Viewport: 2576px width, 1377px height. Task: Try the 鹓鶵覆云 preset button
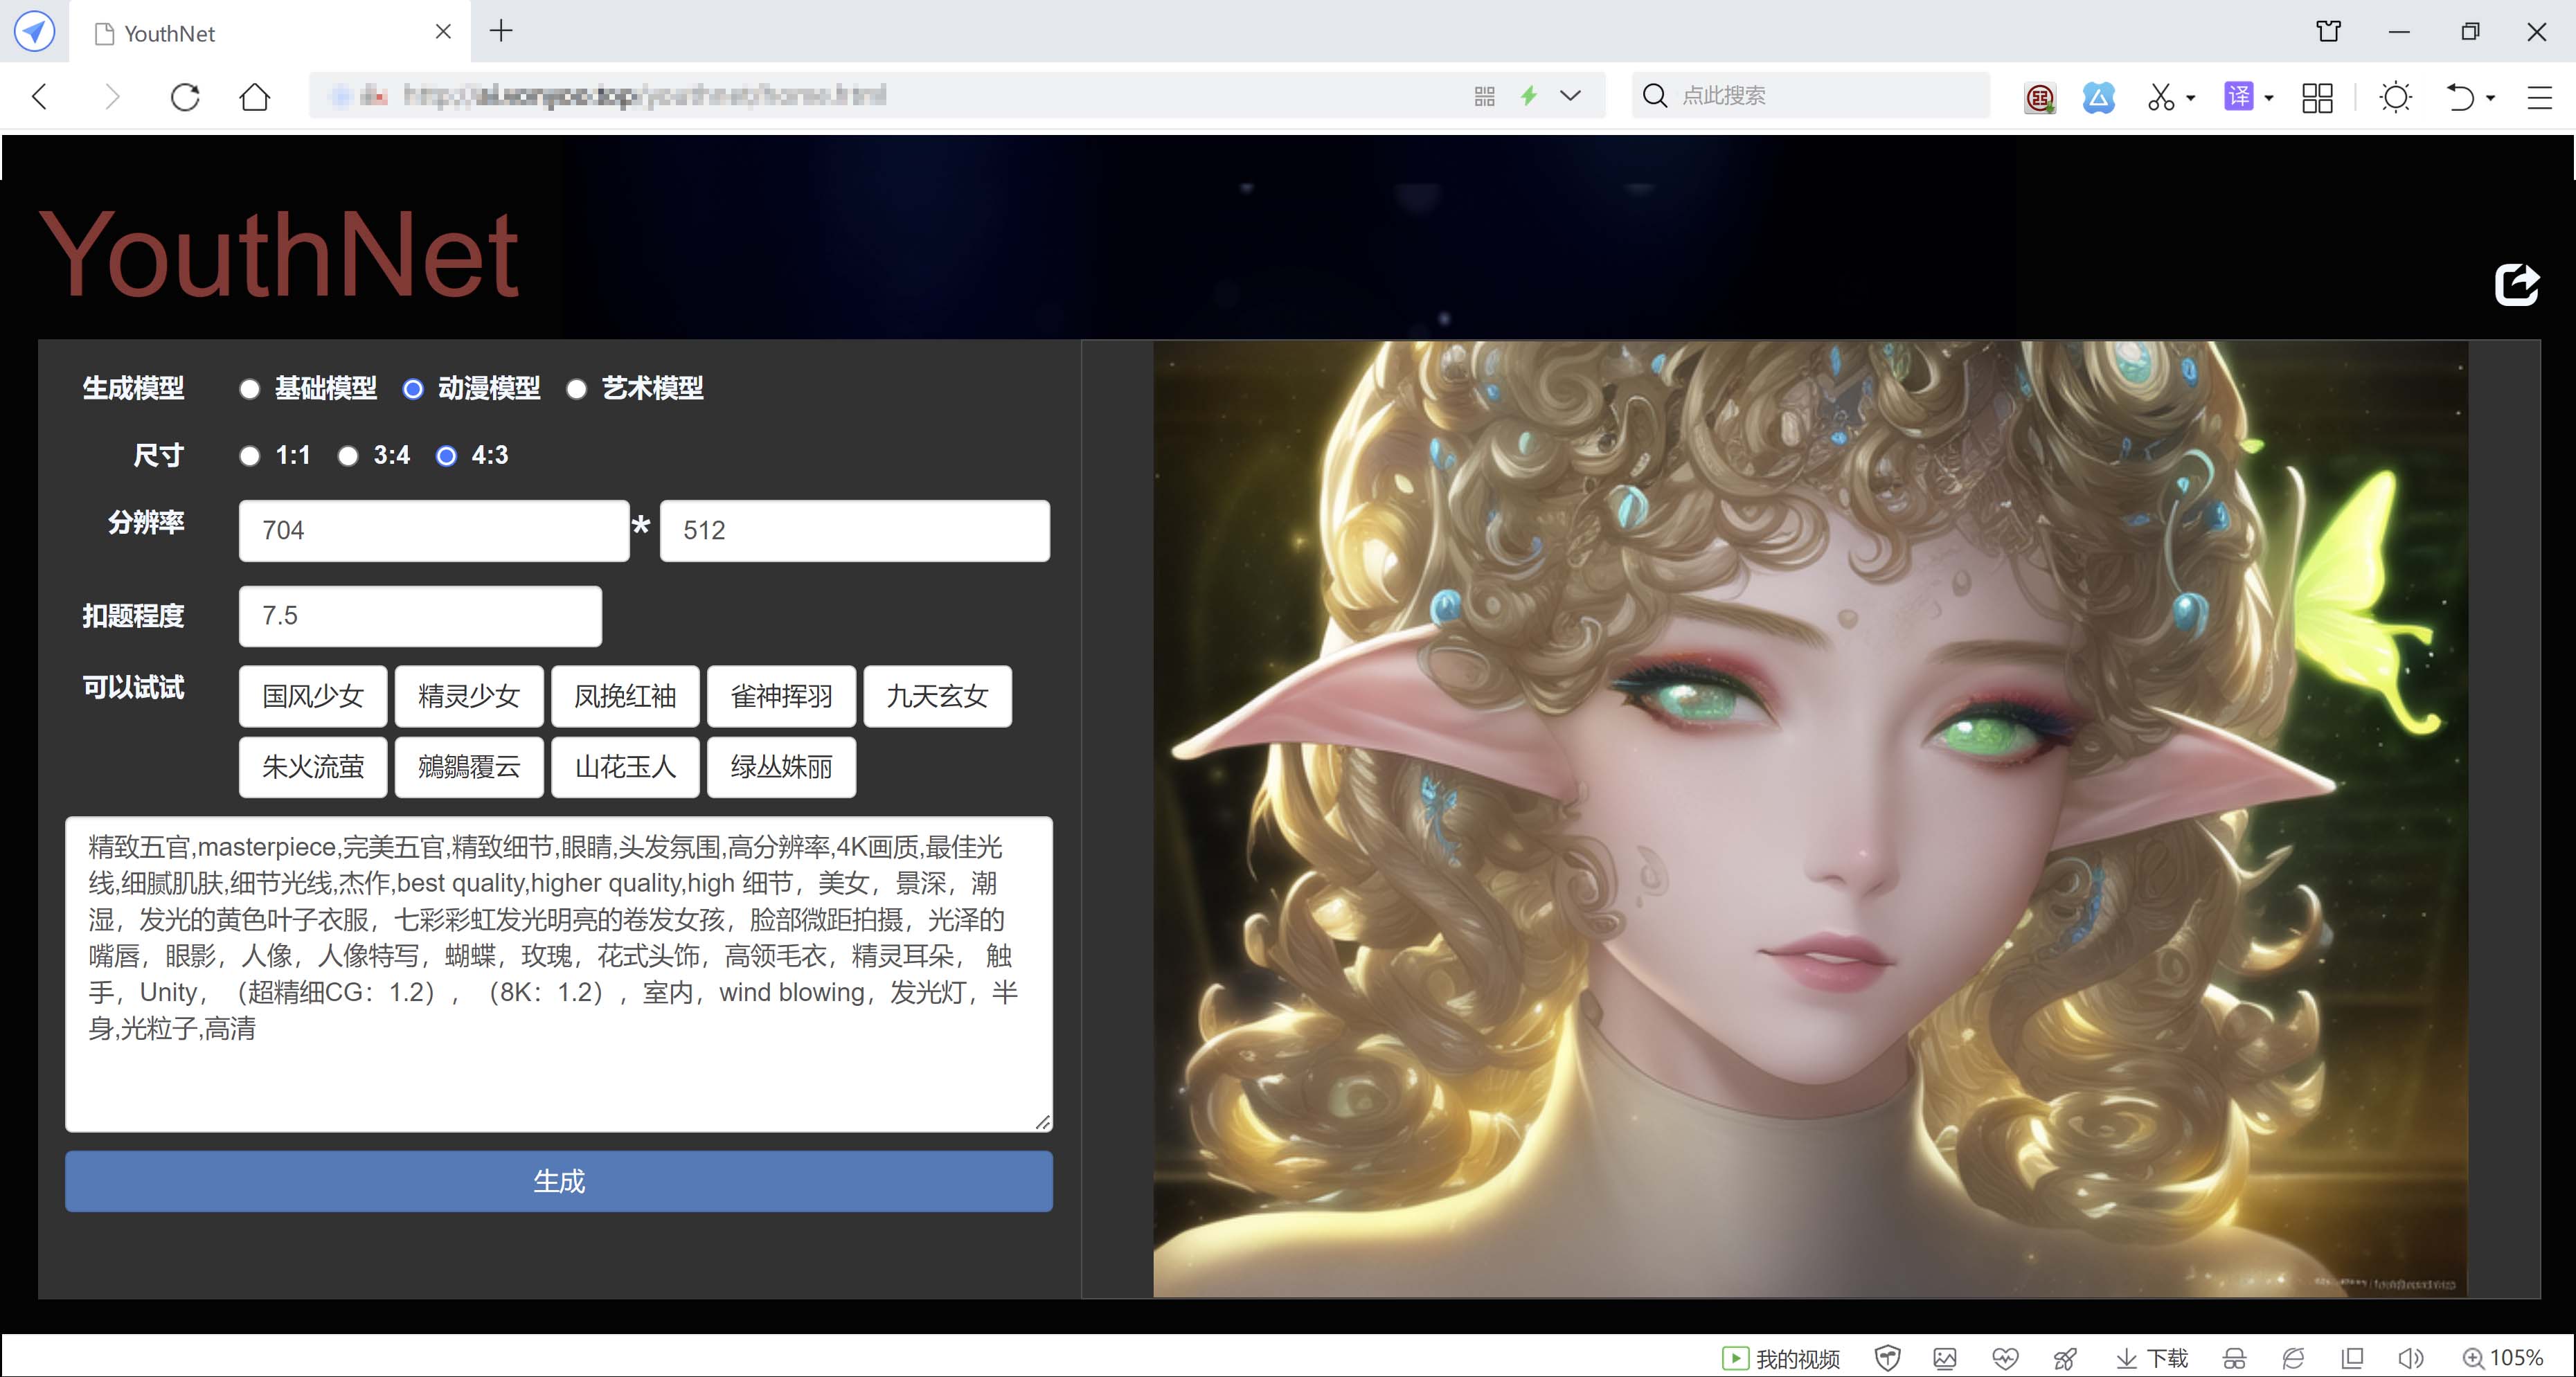click(469, 767)
